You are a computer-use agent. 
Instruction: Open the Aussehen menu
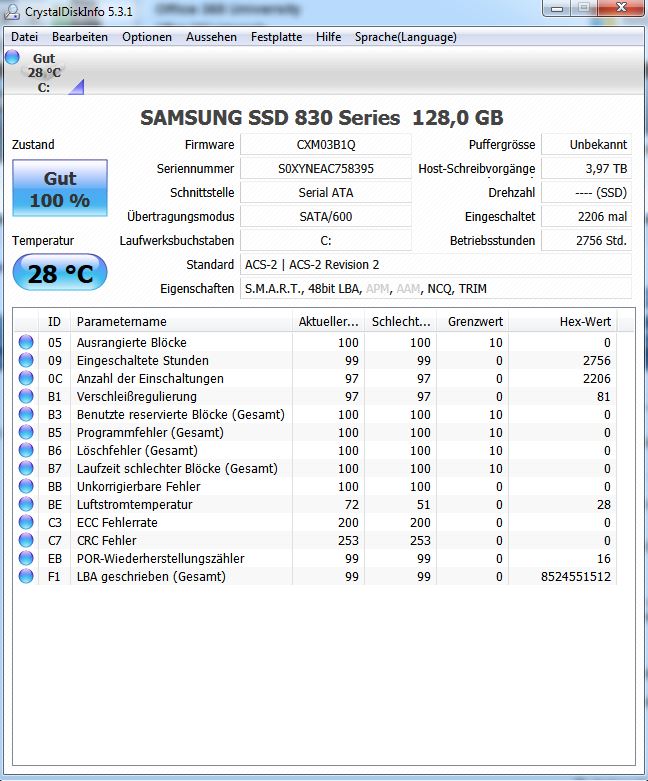pos(211,37)
